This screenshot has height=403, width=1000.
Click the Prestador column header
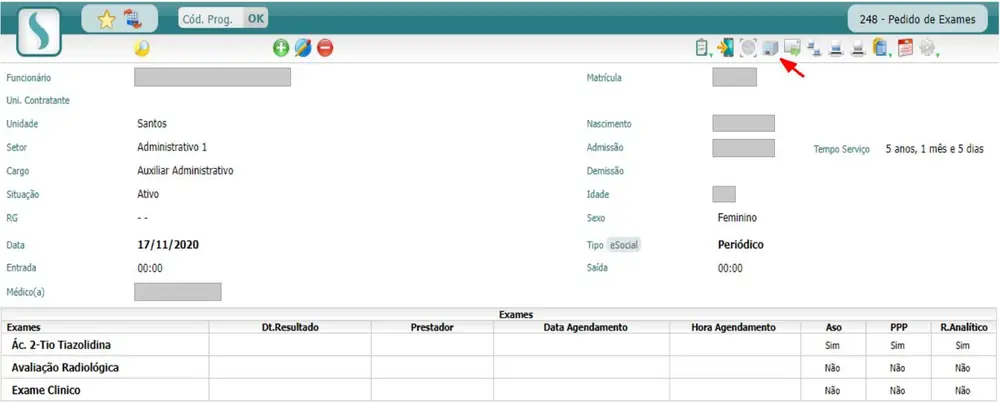click(x=432, y=327)
